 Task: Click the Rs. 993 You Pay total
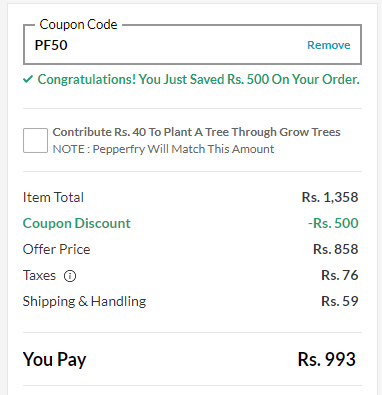pyautogui.click(x=327, y=359)
